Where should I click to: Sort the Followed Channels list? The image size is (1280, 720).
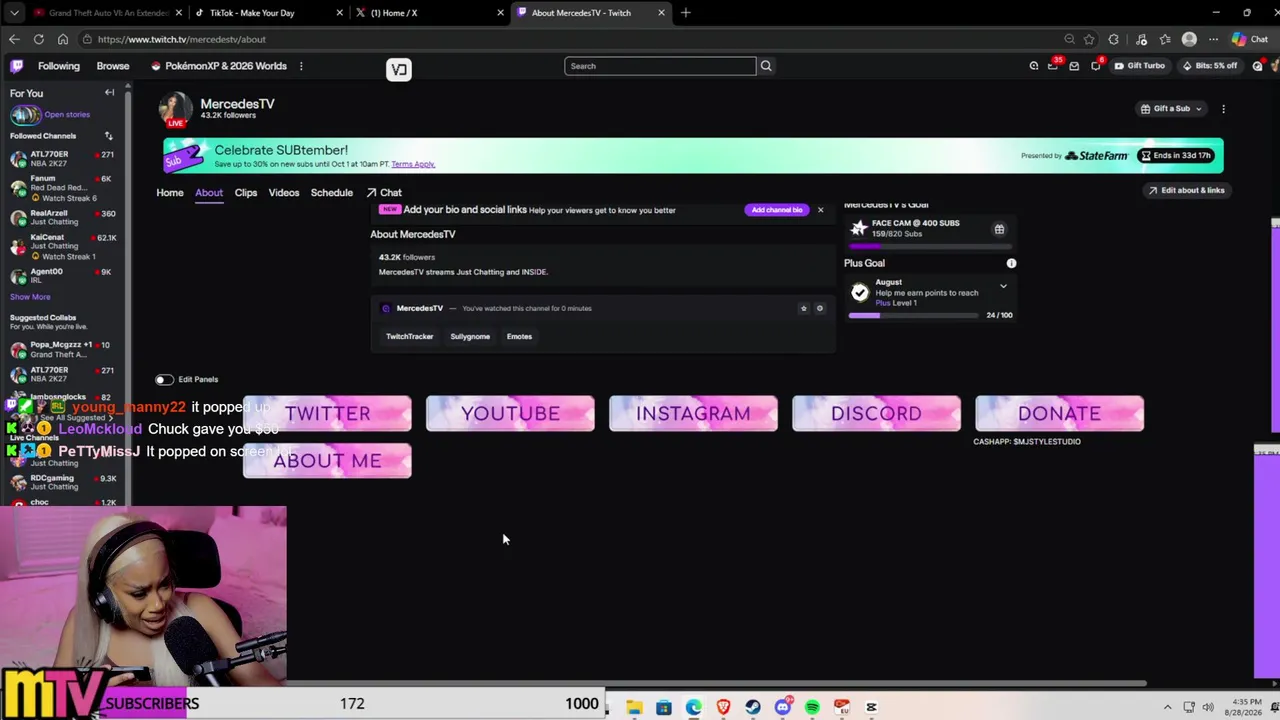[x=108, y=136]
